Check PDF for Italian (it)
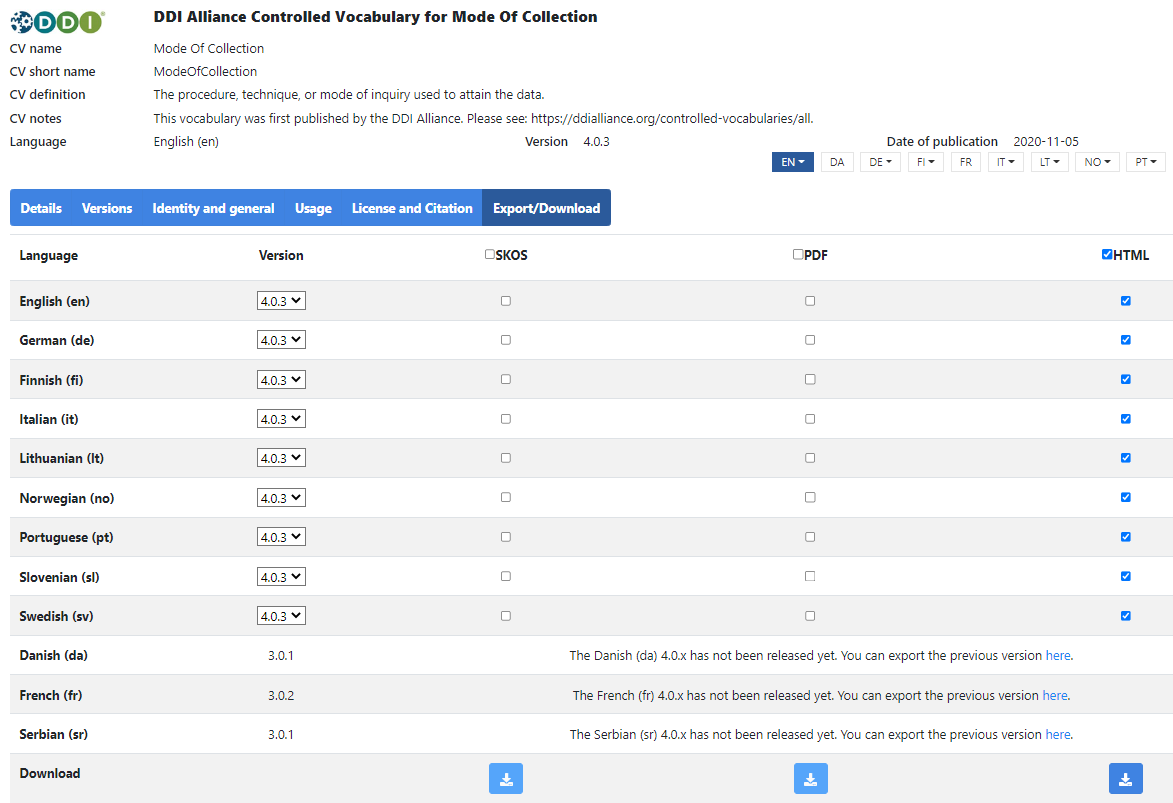 pyautogui.click(x=810, y=419)
